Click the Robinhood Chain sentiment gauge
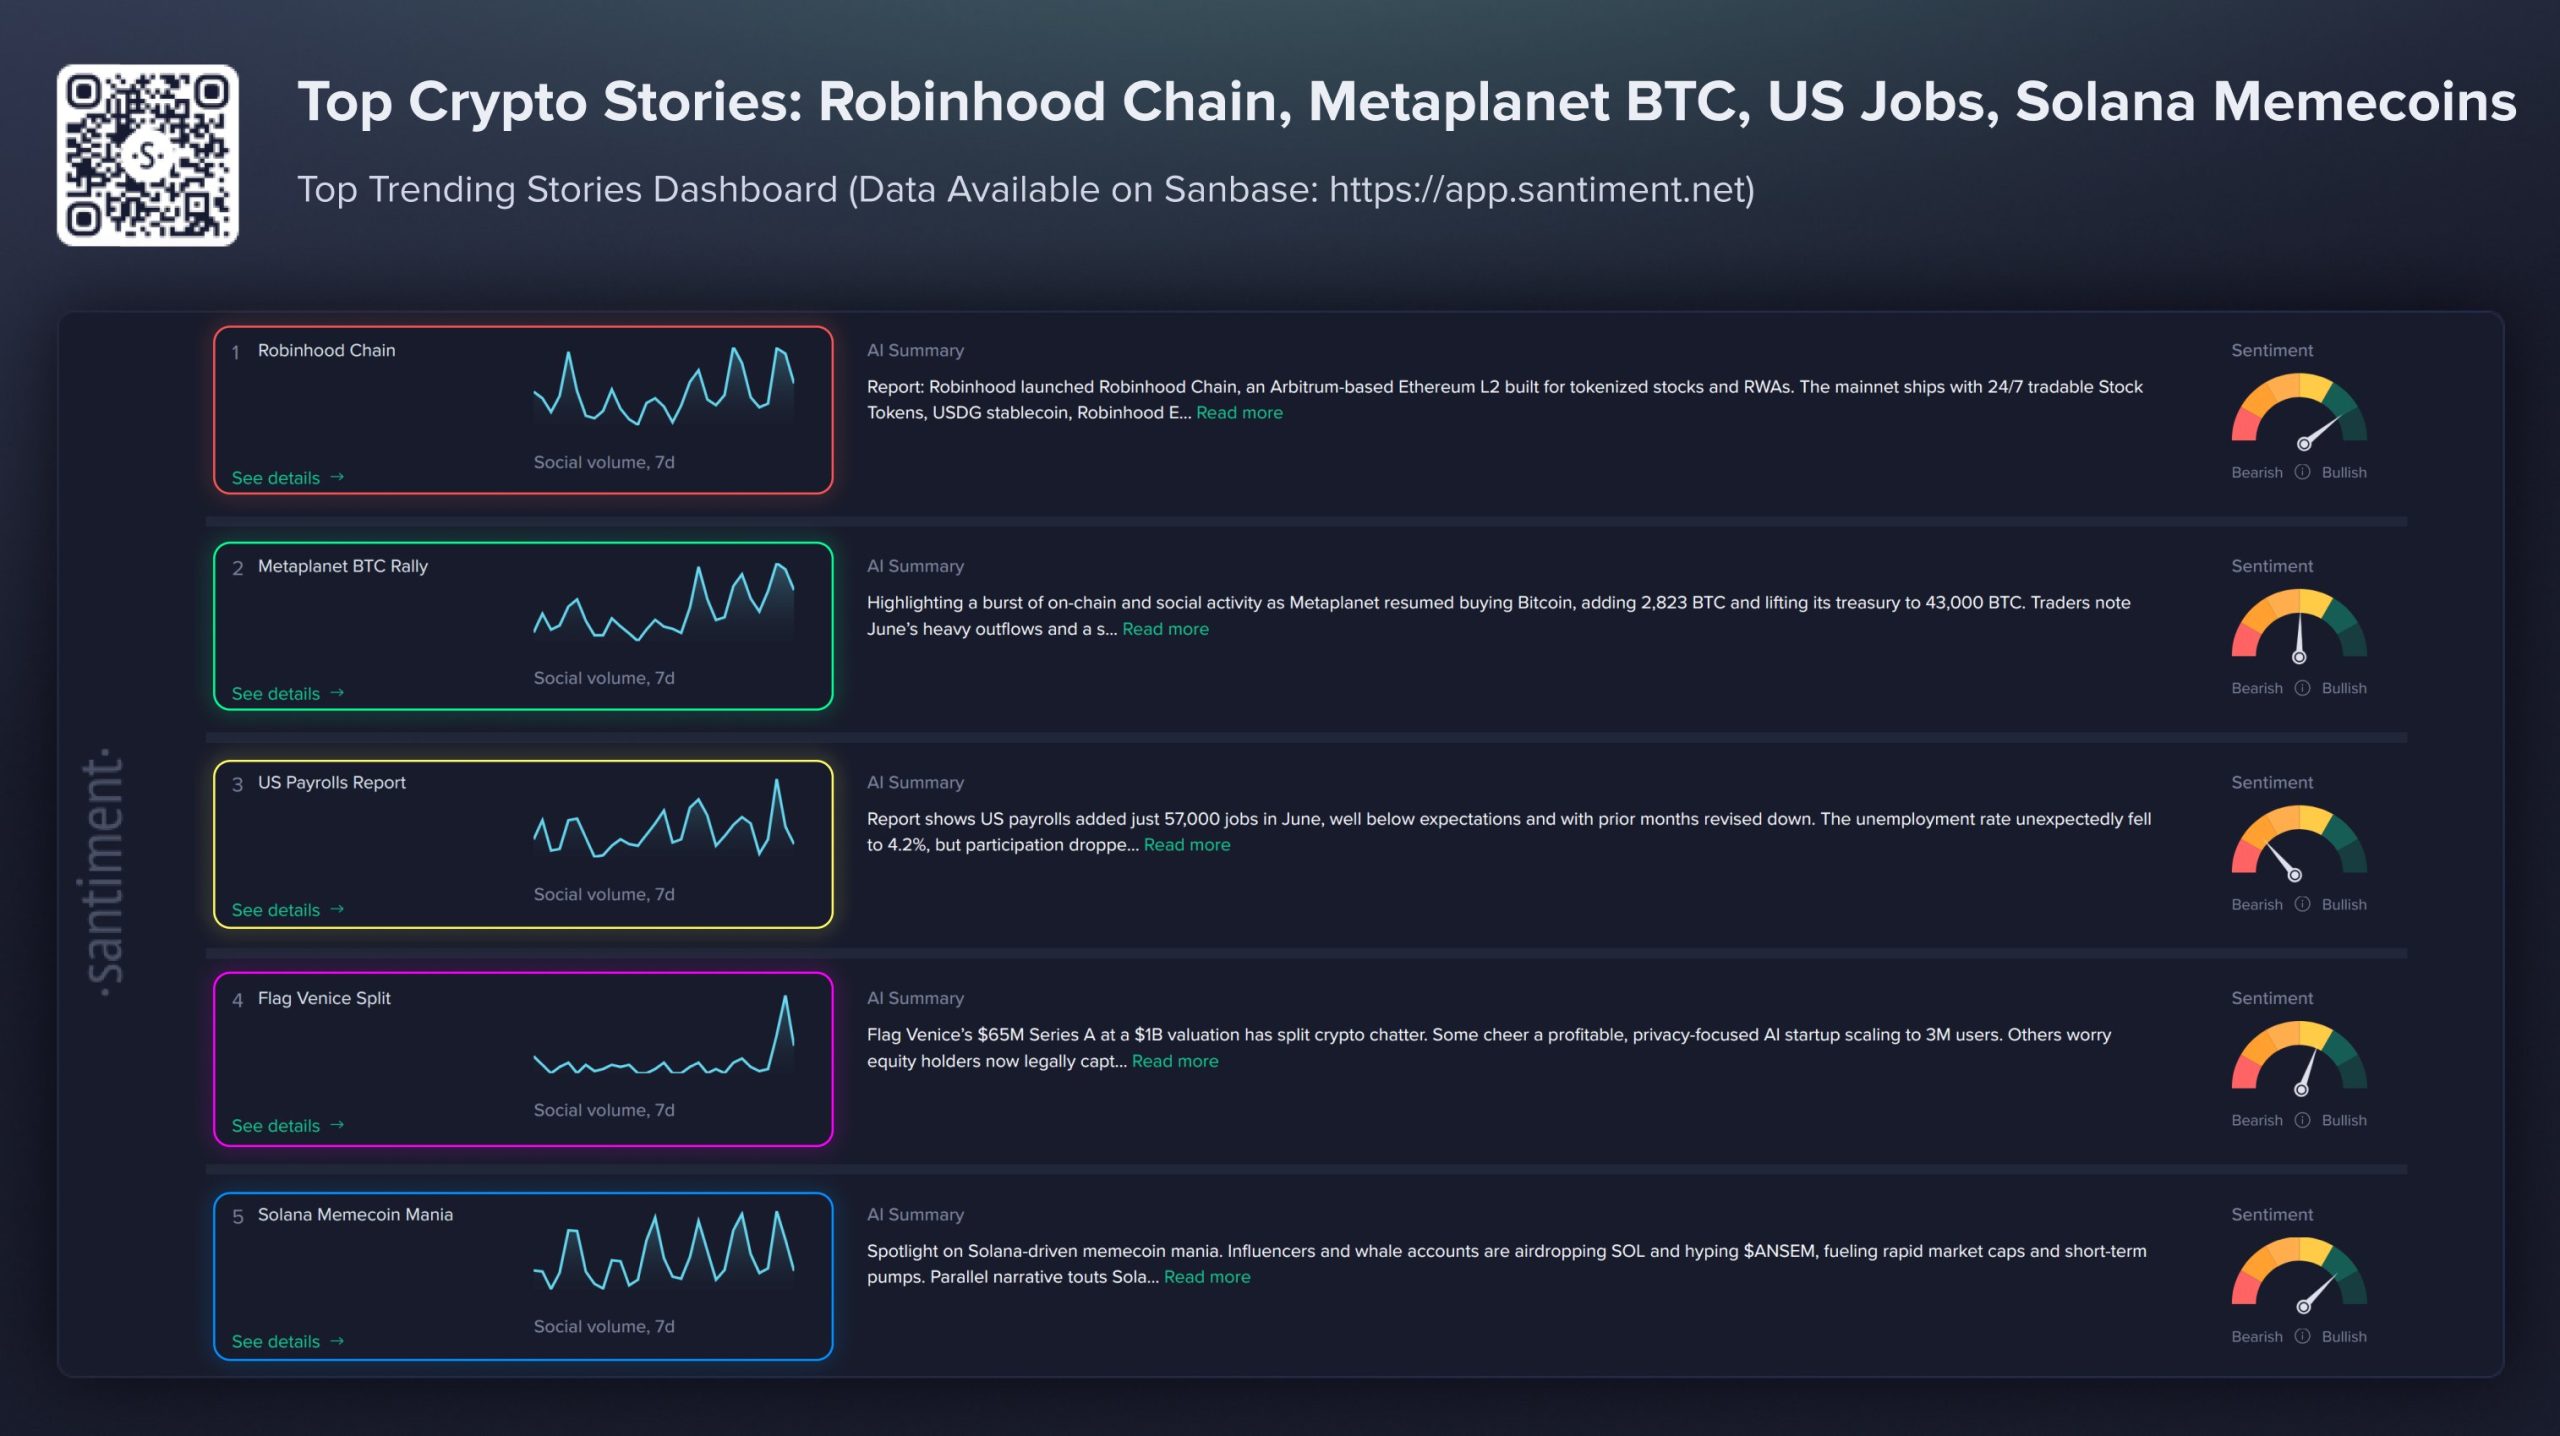 2299,410
